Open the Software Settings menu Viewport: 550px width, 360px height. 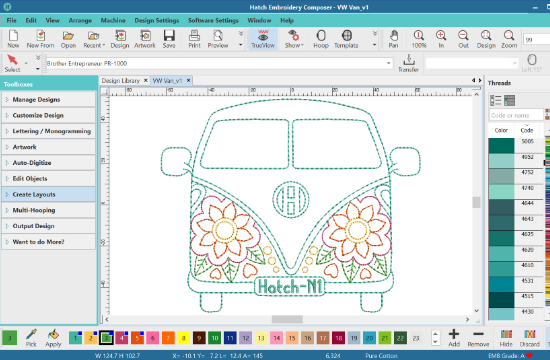(x=213, y=20)
